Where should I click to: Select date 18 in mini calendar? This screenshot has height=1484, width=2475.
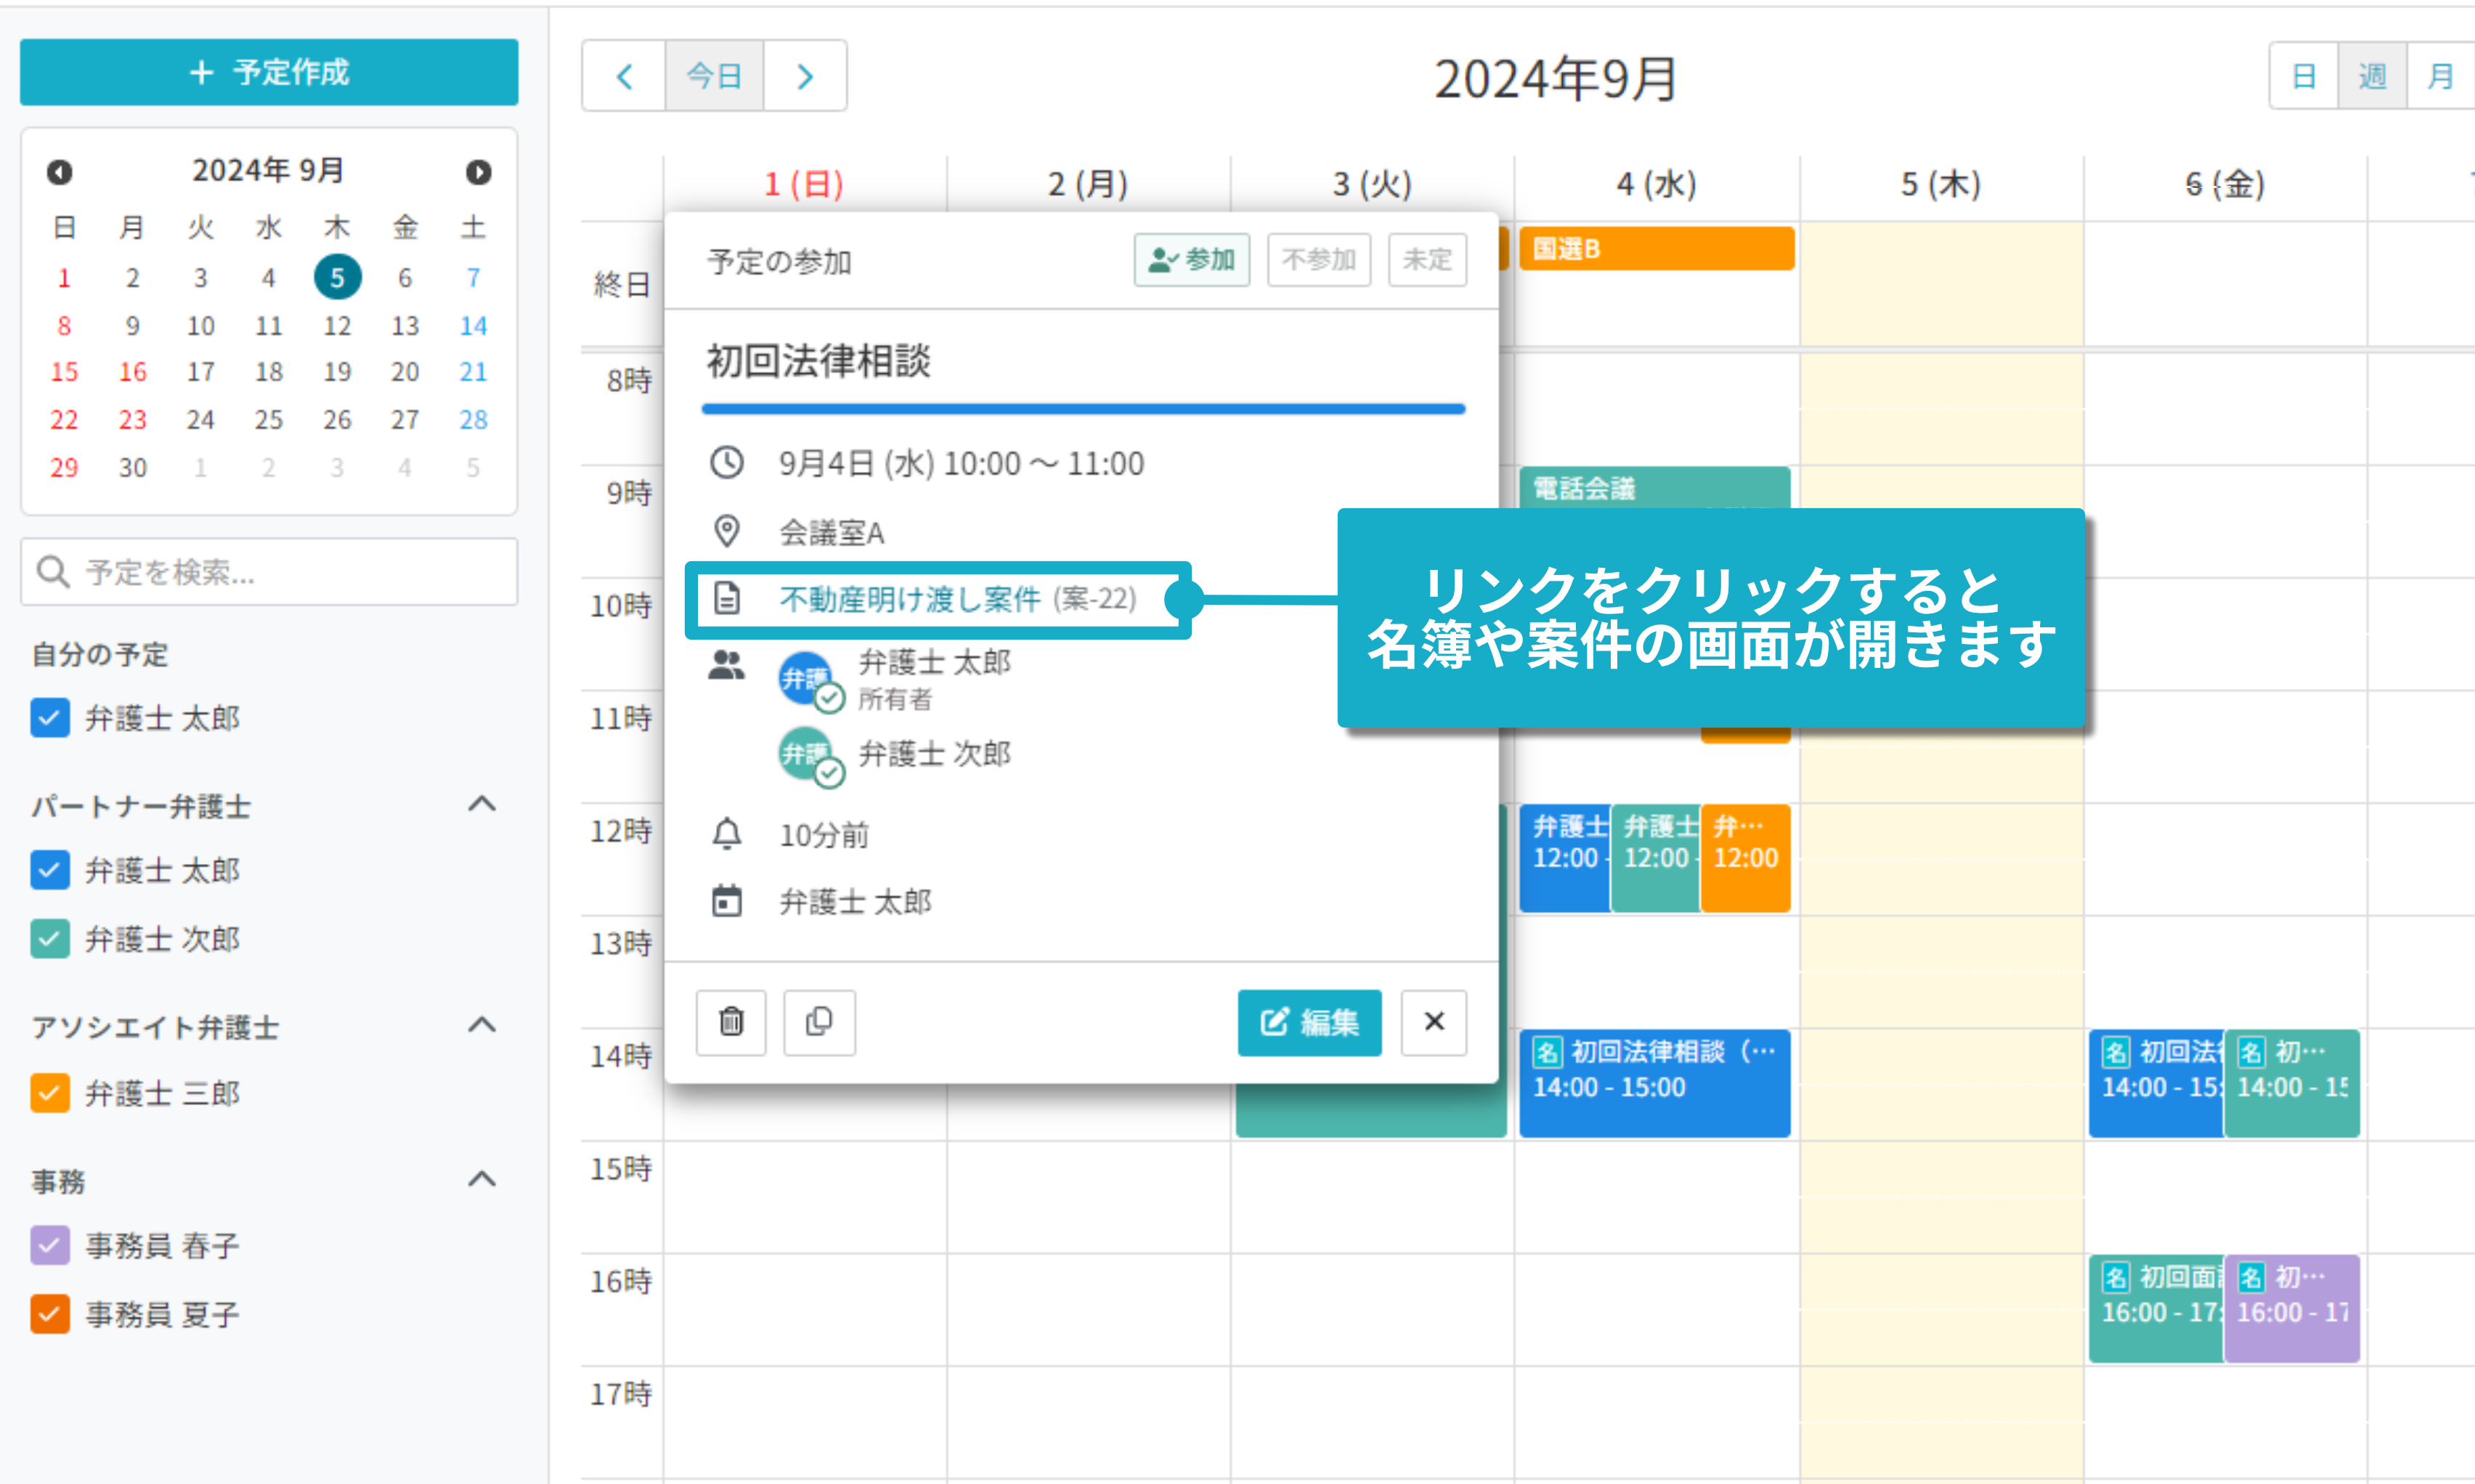click(268, 372)
